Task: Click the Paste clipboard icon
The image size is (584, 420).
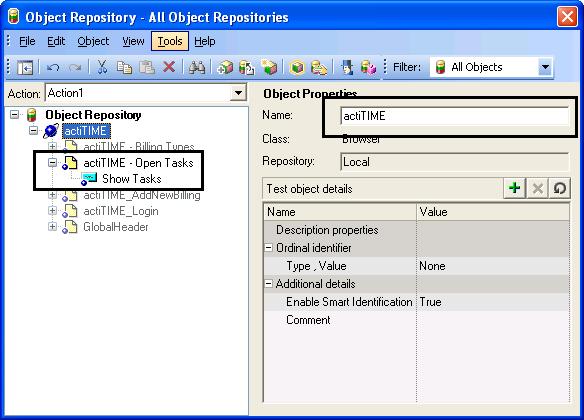Action: click(x=147, y=67)
